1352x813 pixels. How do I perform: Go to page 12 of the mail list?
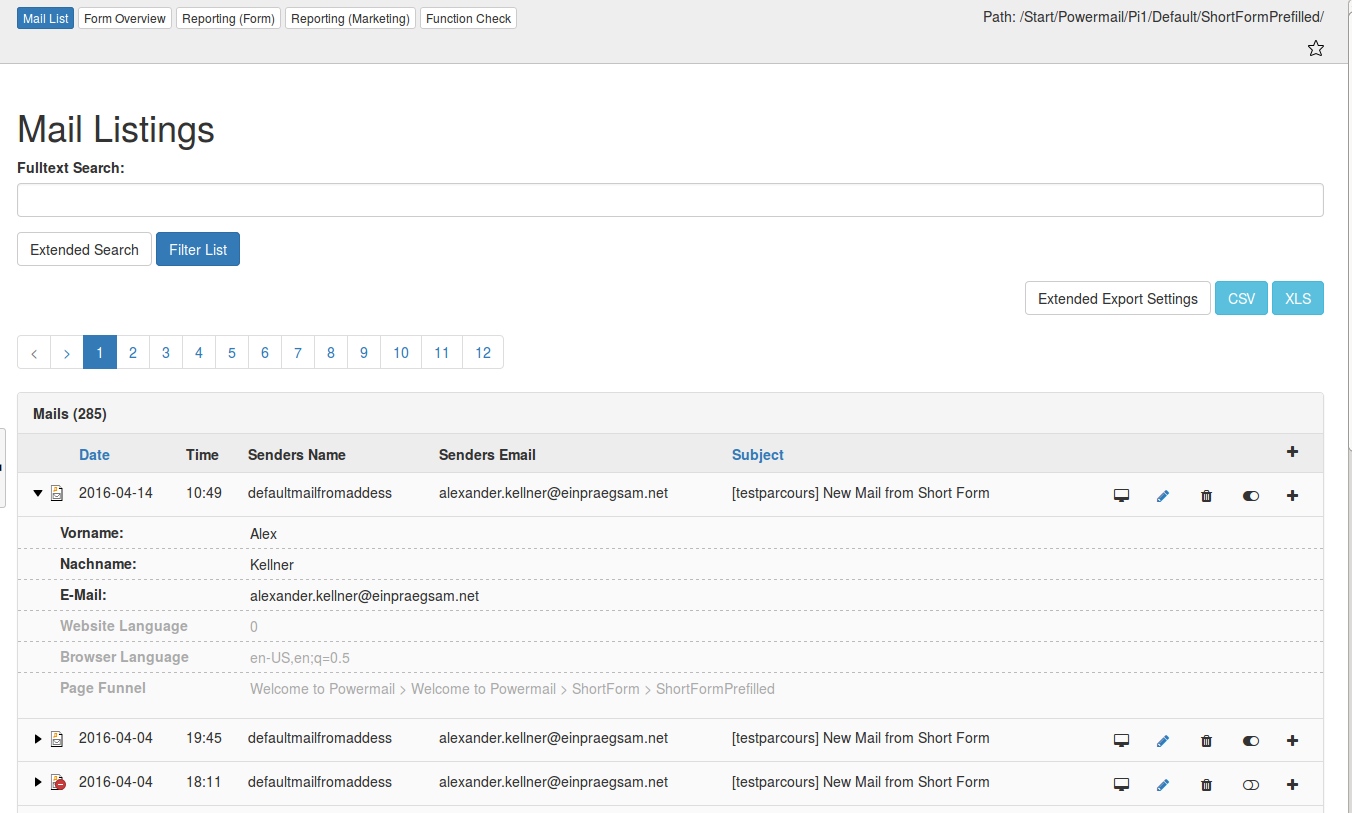point(483,352)
